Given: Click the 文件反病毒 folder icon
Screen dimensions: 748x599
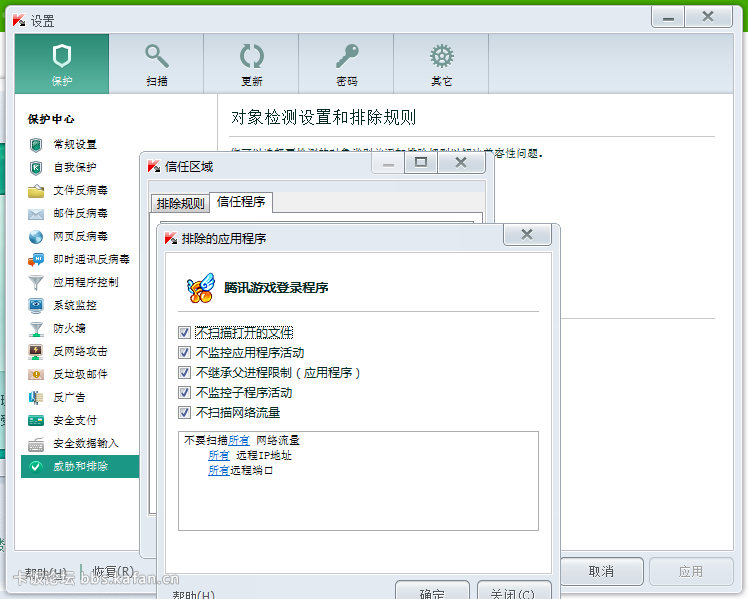Looking at the screenshot, I should [36, 191].
